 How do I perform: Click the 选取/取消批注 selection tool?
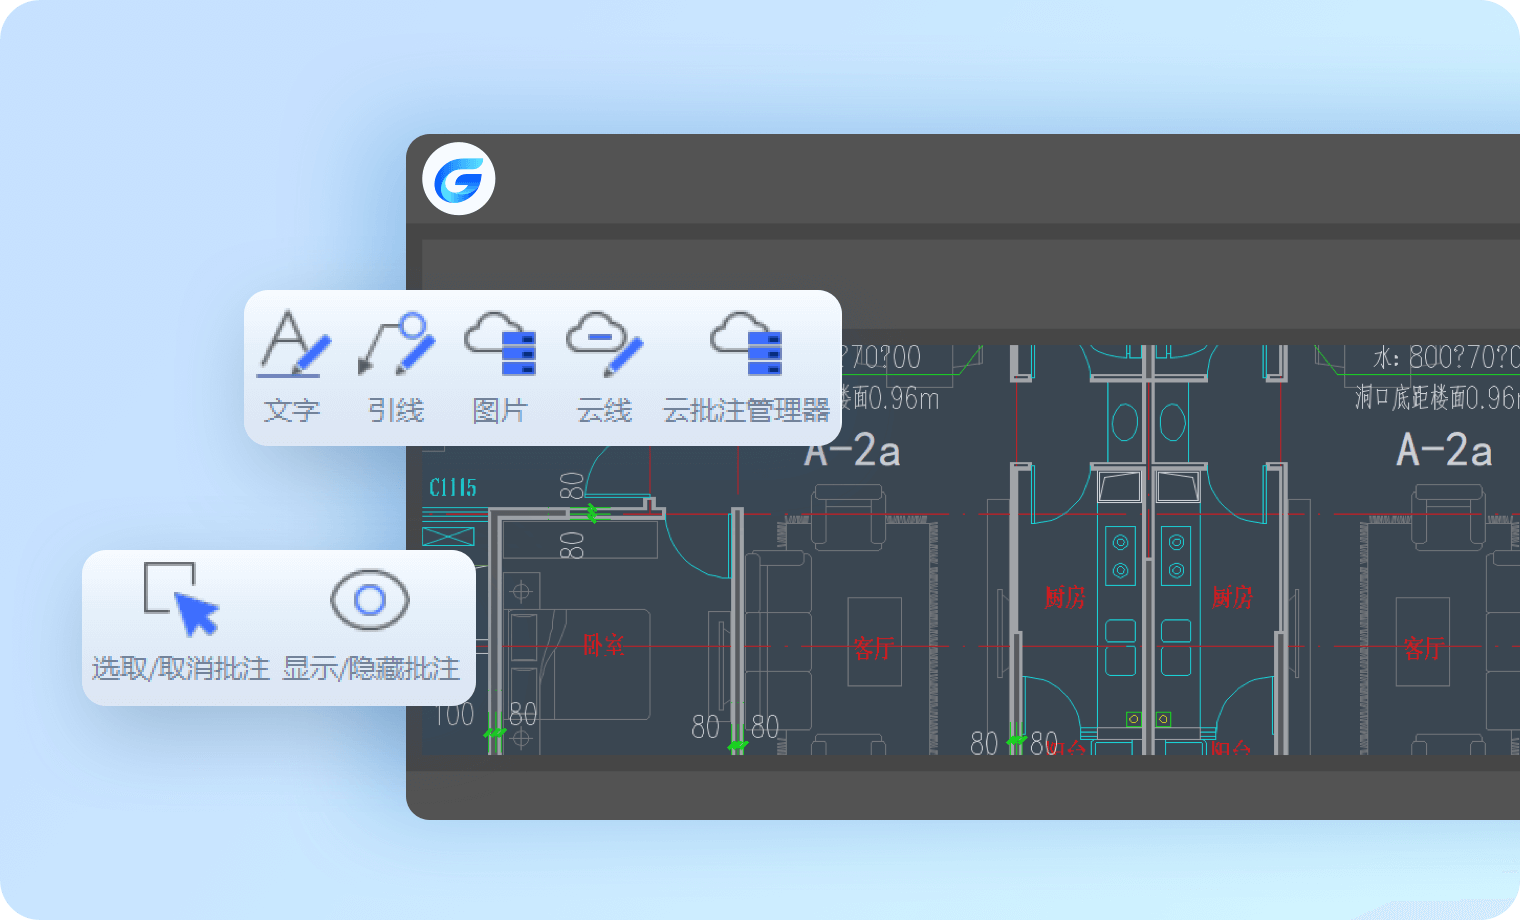[x=181, y=624]
